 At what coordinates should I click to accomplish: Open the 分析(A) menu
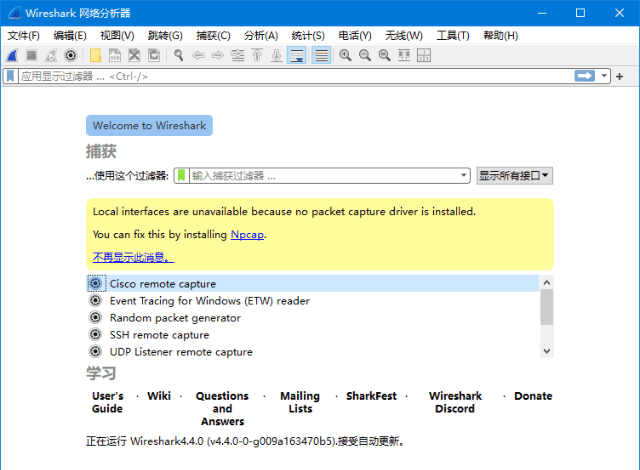(x=261, y=35)
